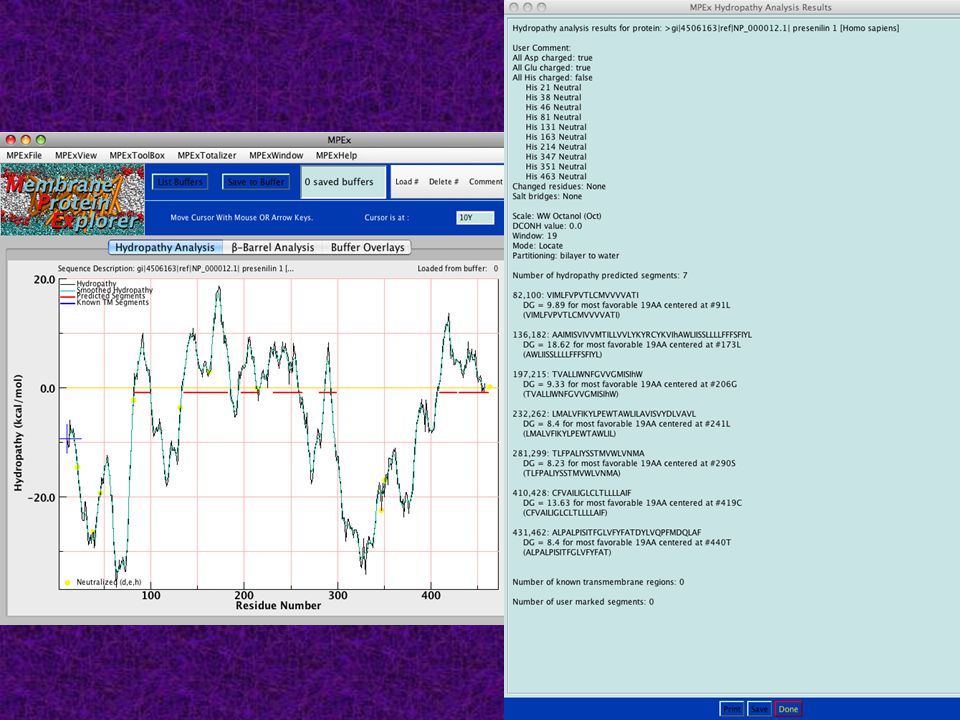This screenshot has height=720, width=960.
Task: Click the 'Sequence Description' text above plot
Action: [x=176, y=269]
